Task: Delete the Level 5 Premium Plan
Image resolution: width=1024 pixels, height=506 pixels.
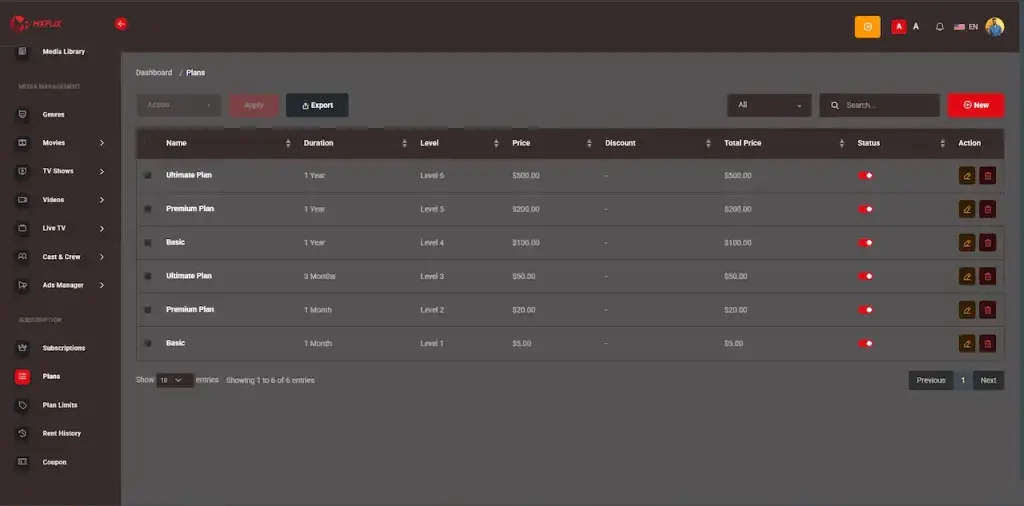Action: (987, 209)
